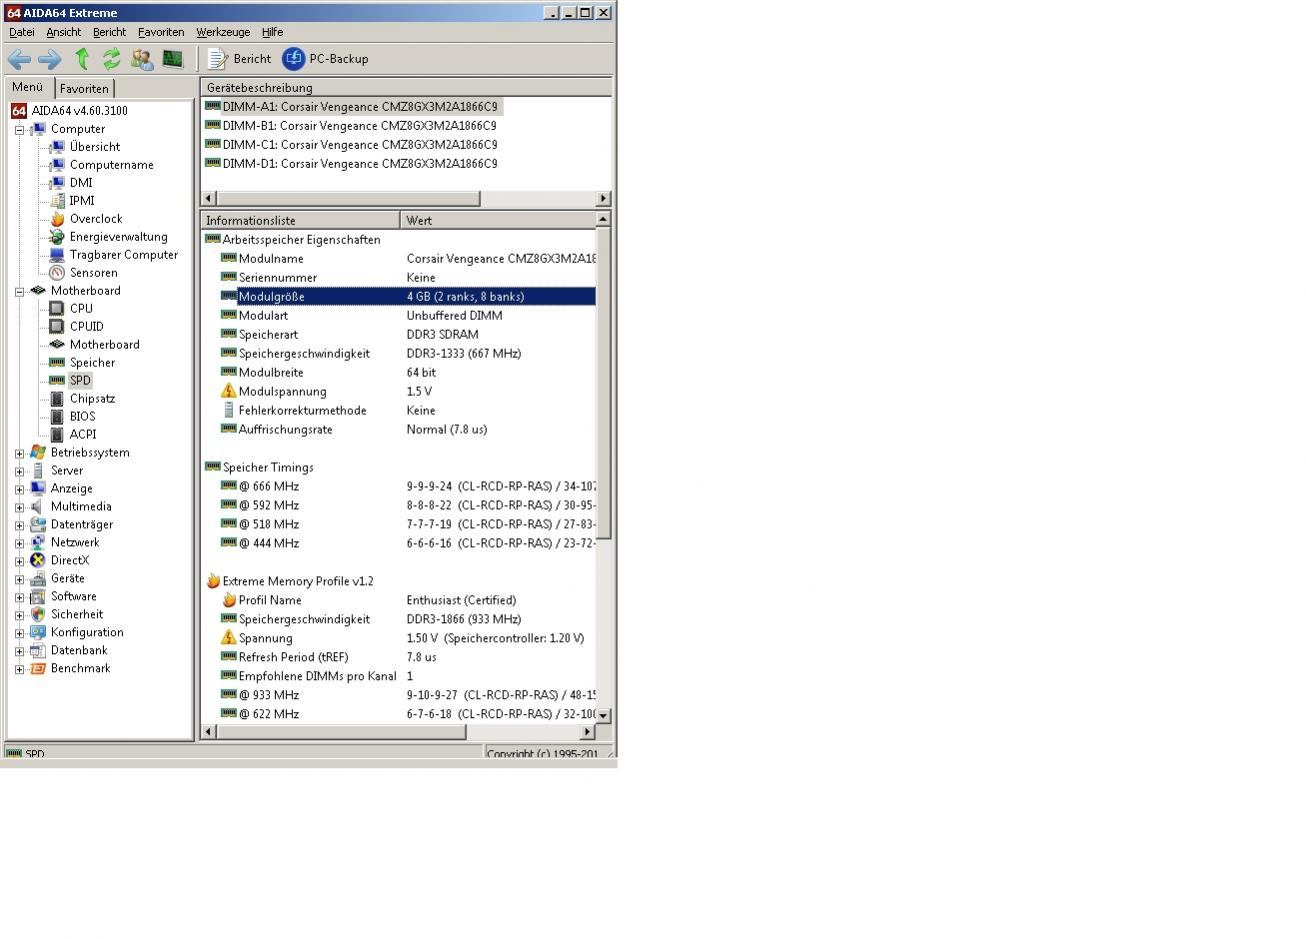Click the Geräte icon in the tree
The width and height of the screenshot is (1306, 939).
click(x=38, y=579)
